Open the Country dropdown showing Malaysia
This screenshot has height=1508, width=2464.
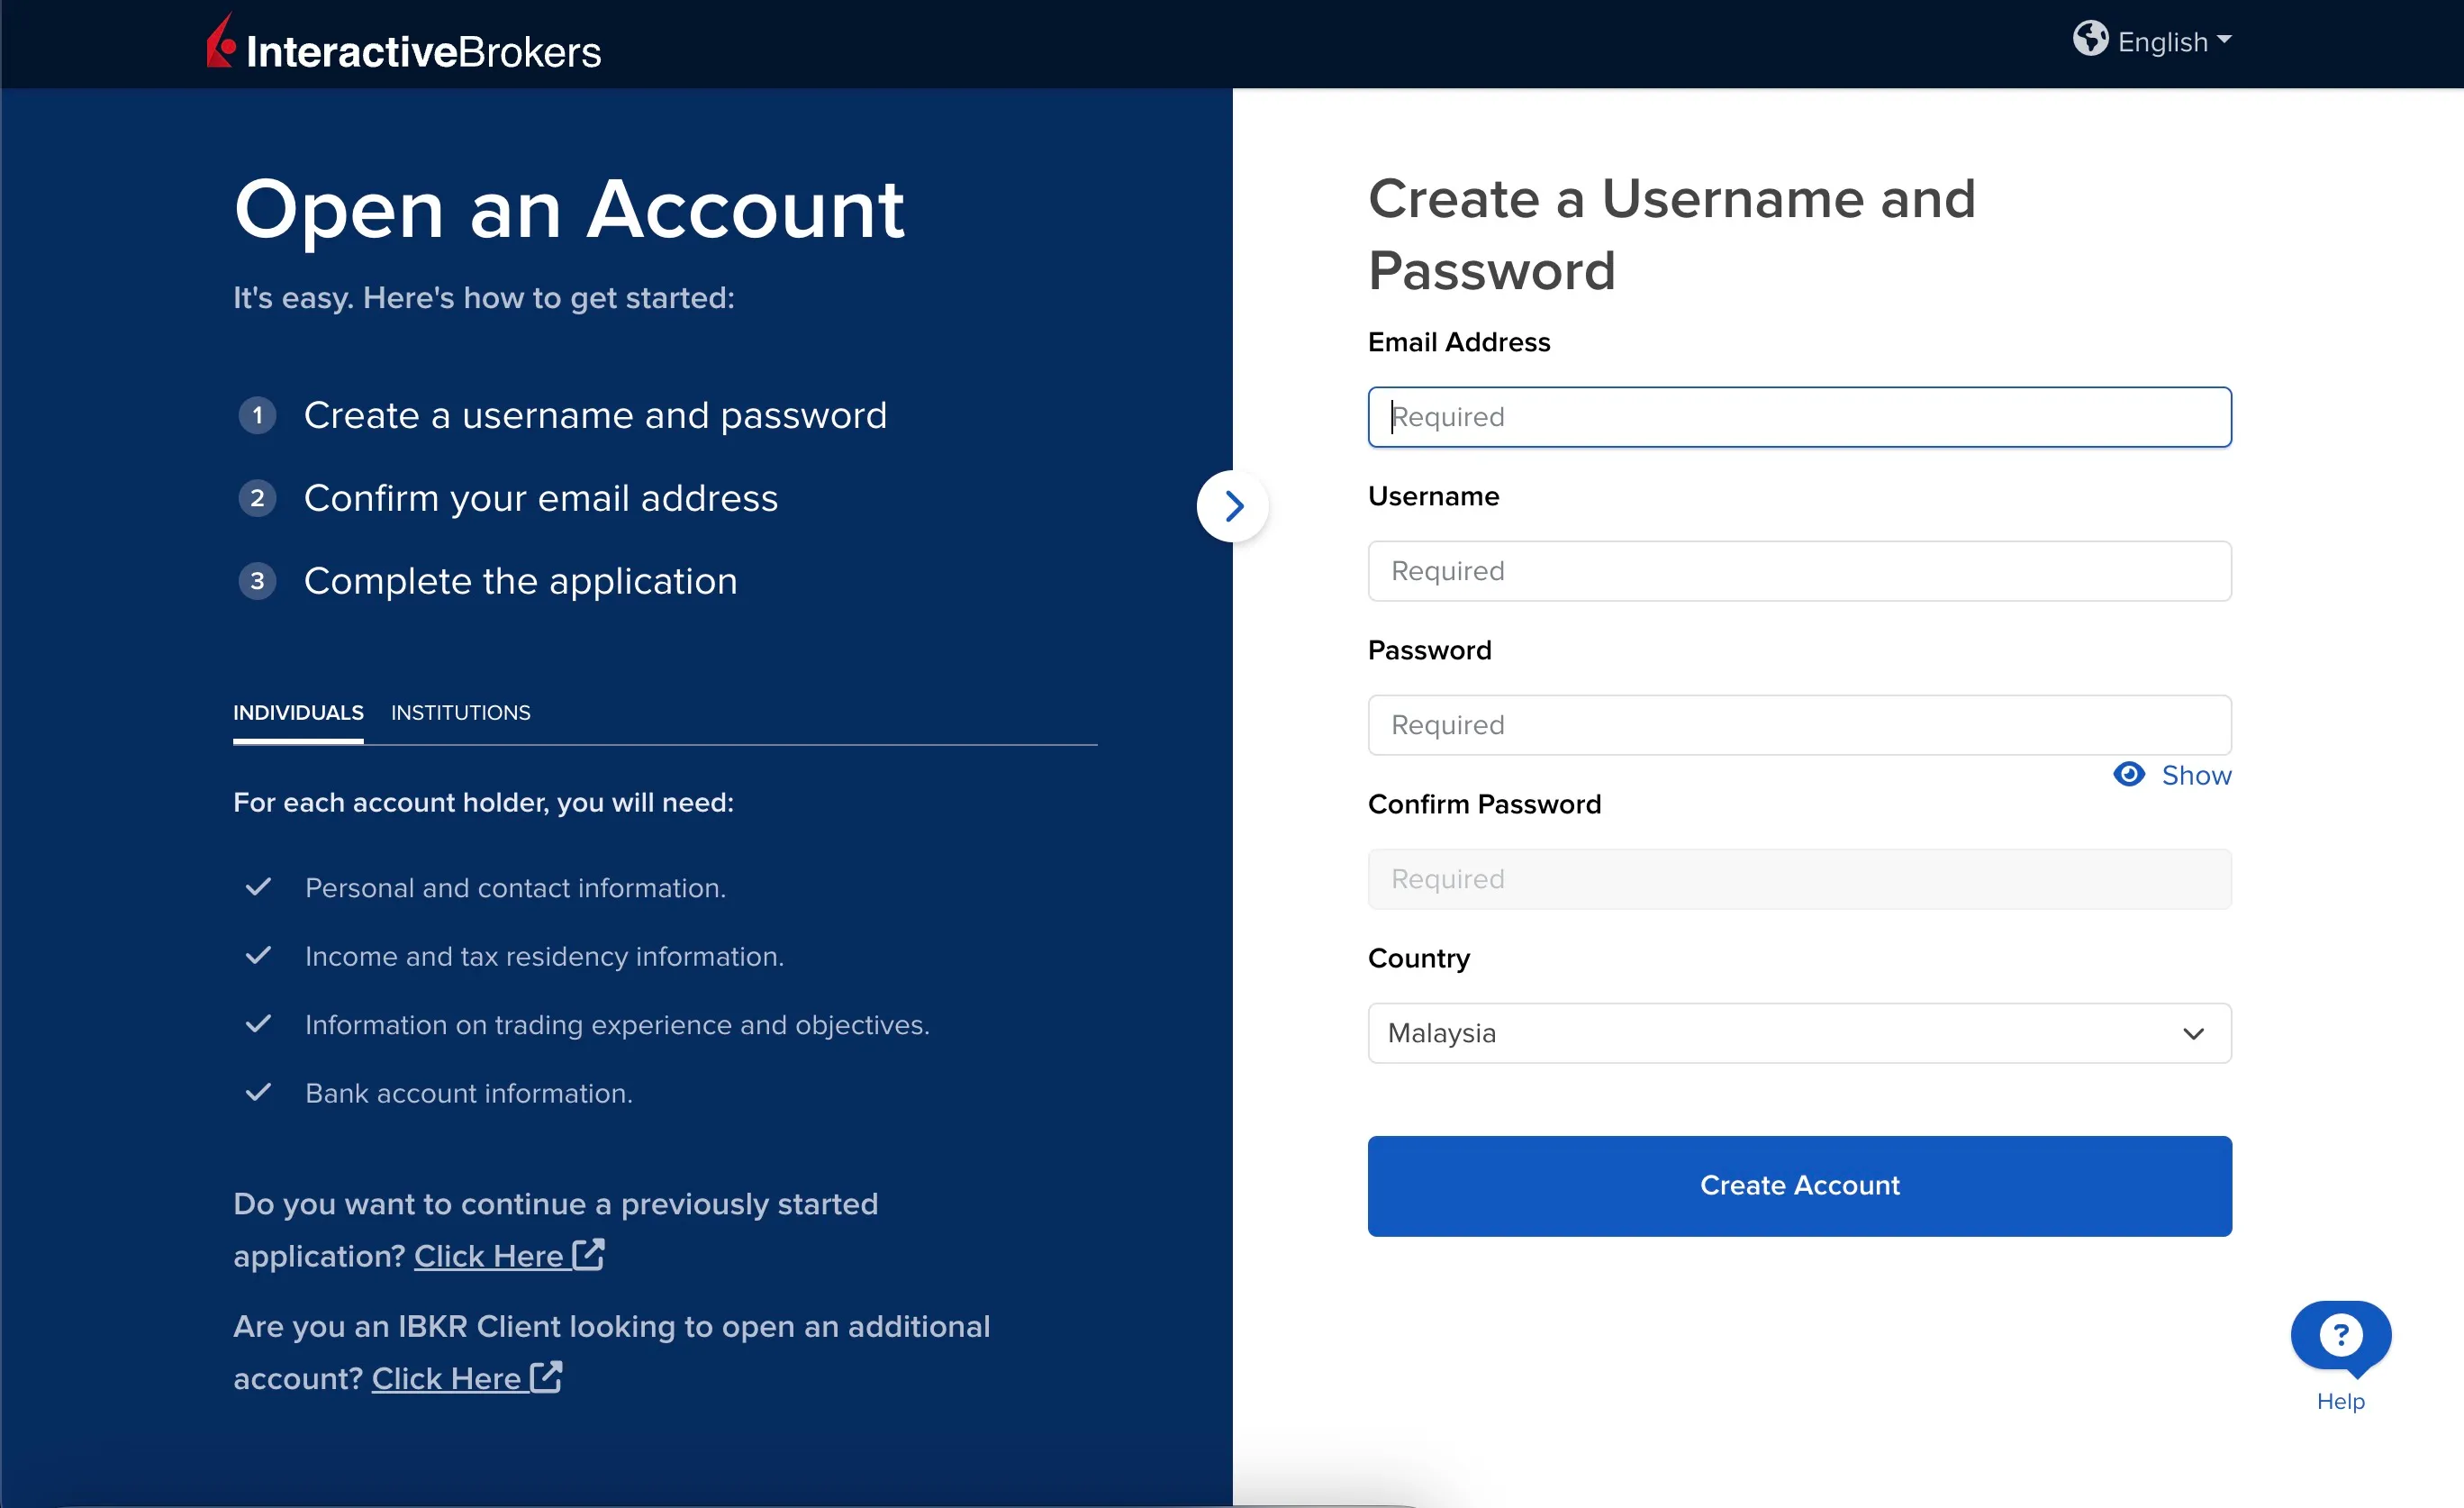click(1799, 1033)
